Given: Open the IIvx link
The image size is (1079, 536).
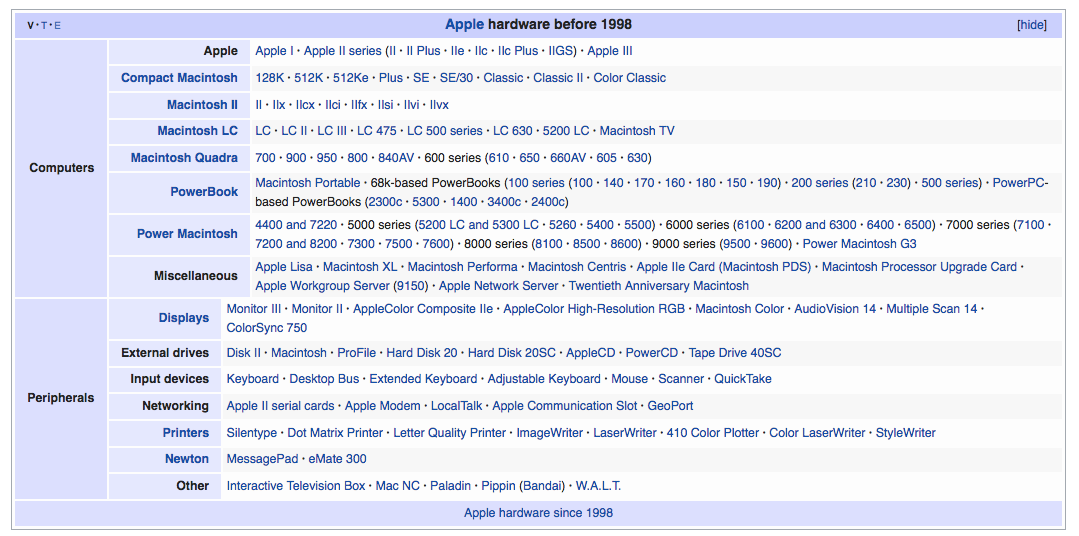Looking at the screenshot, I should (439, 105).
